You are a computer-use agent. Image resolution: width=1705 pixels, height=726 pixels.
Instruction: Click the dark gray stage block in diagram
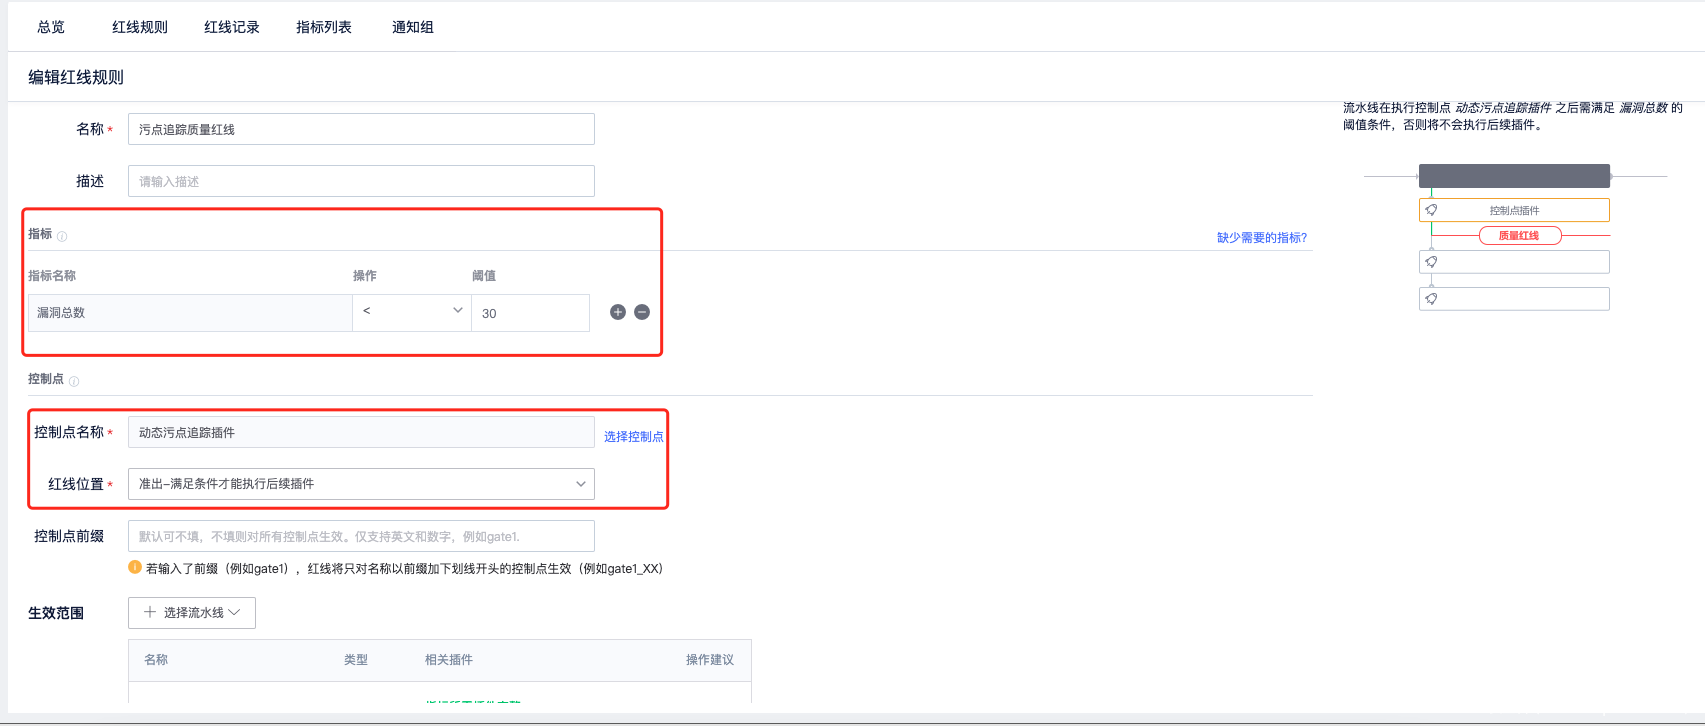point(1514,176)
